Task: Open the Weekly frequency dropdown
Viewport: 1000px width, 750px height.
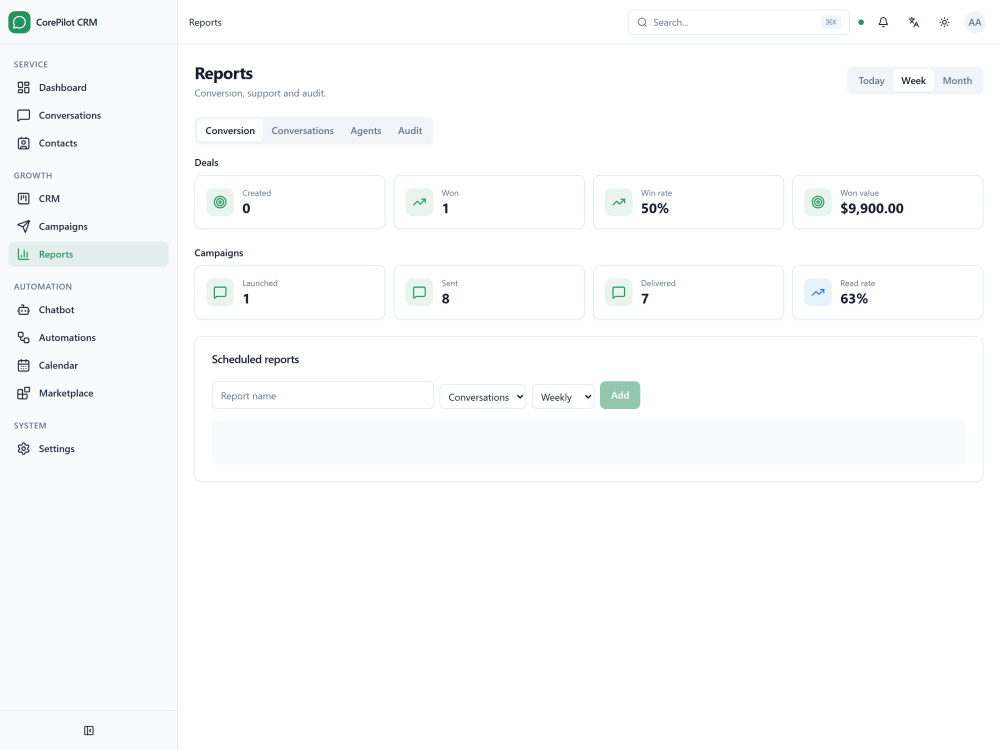Action: coord(563,397)
